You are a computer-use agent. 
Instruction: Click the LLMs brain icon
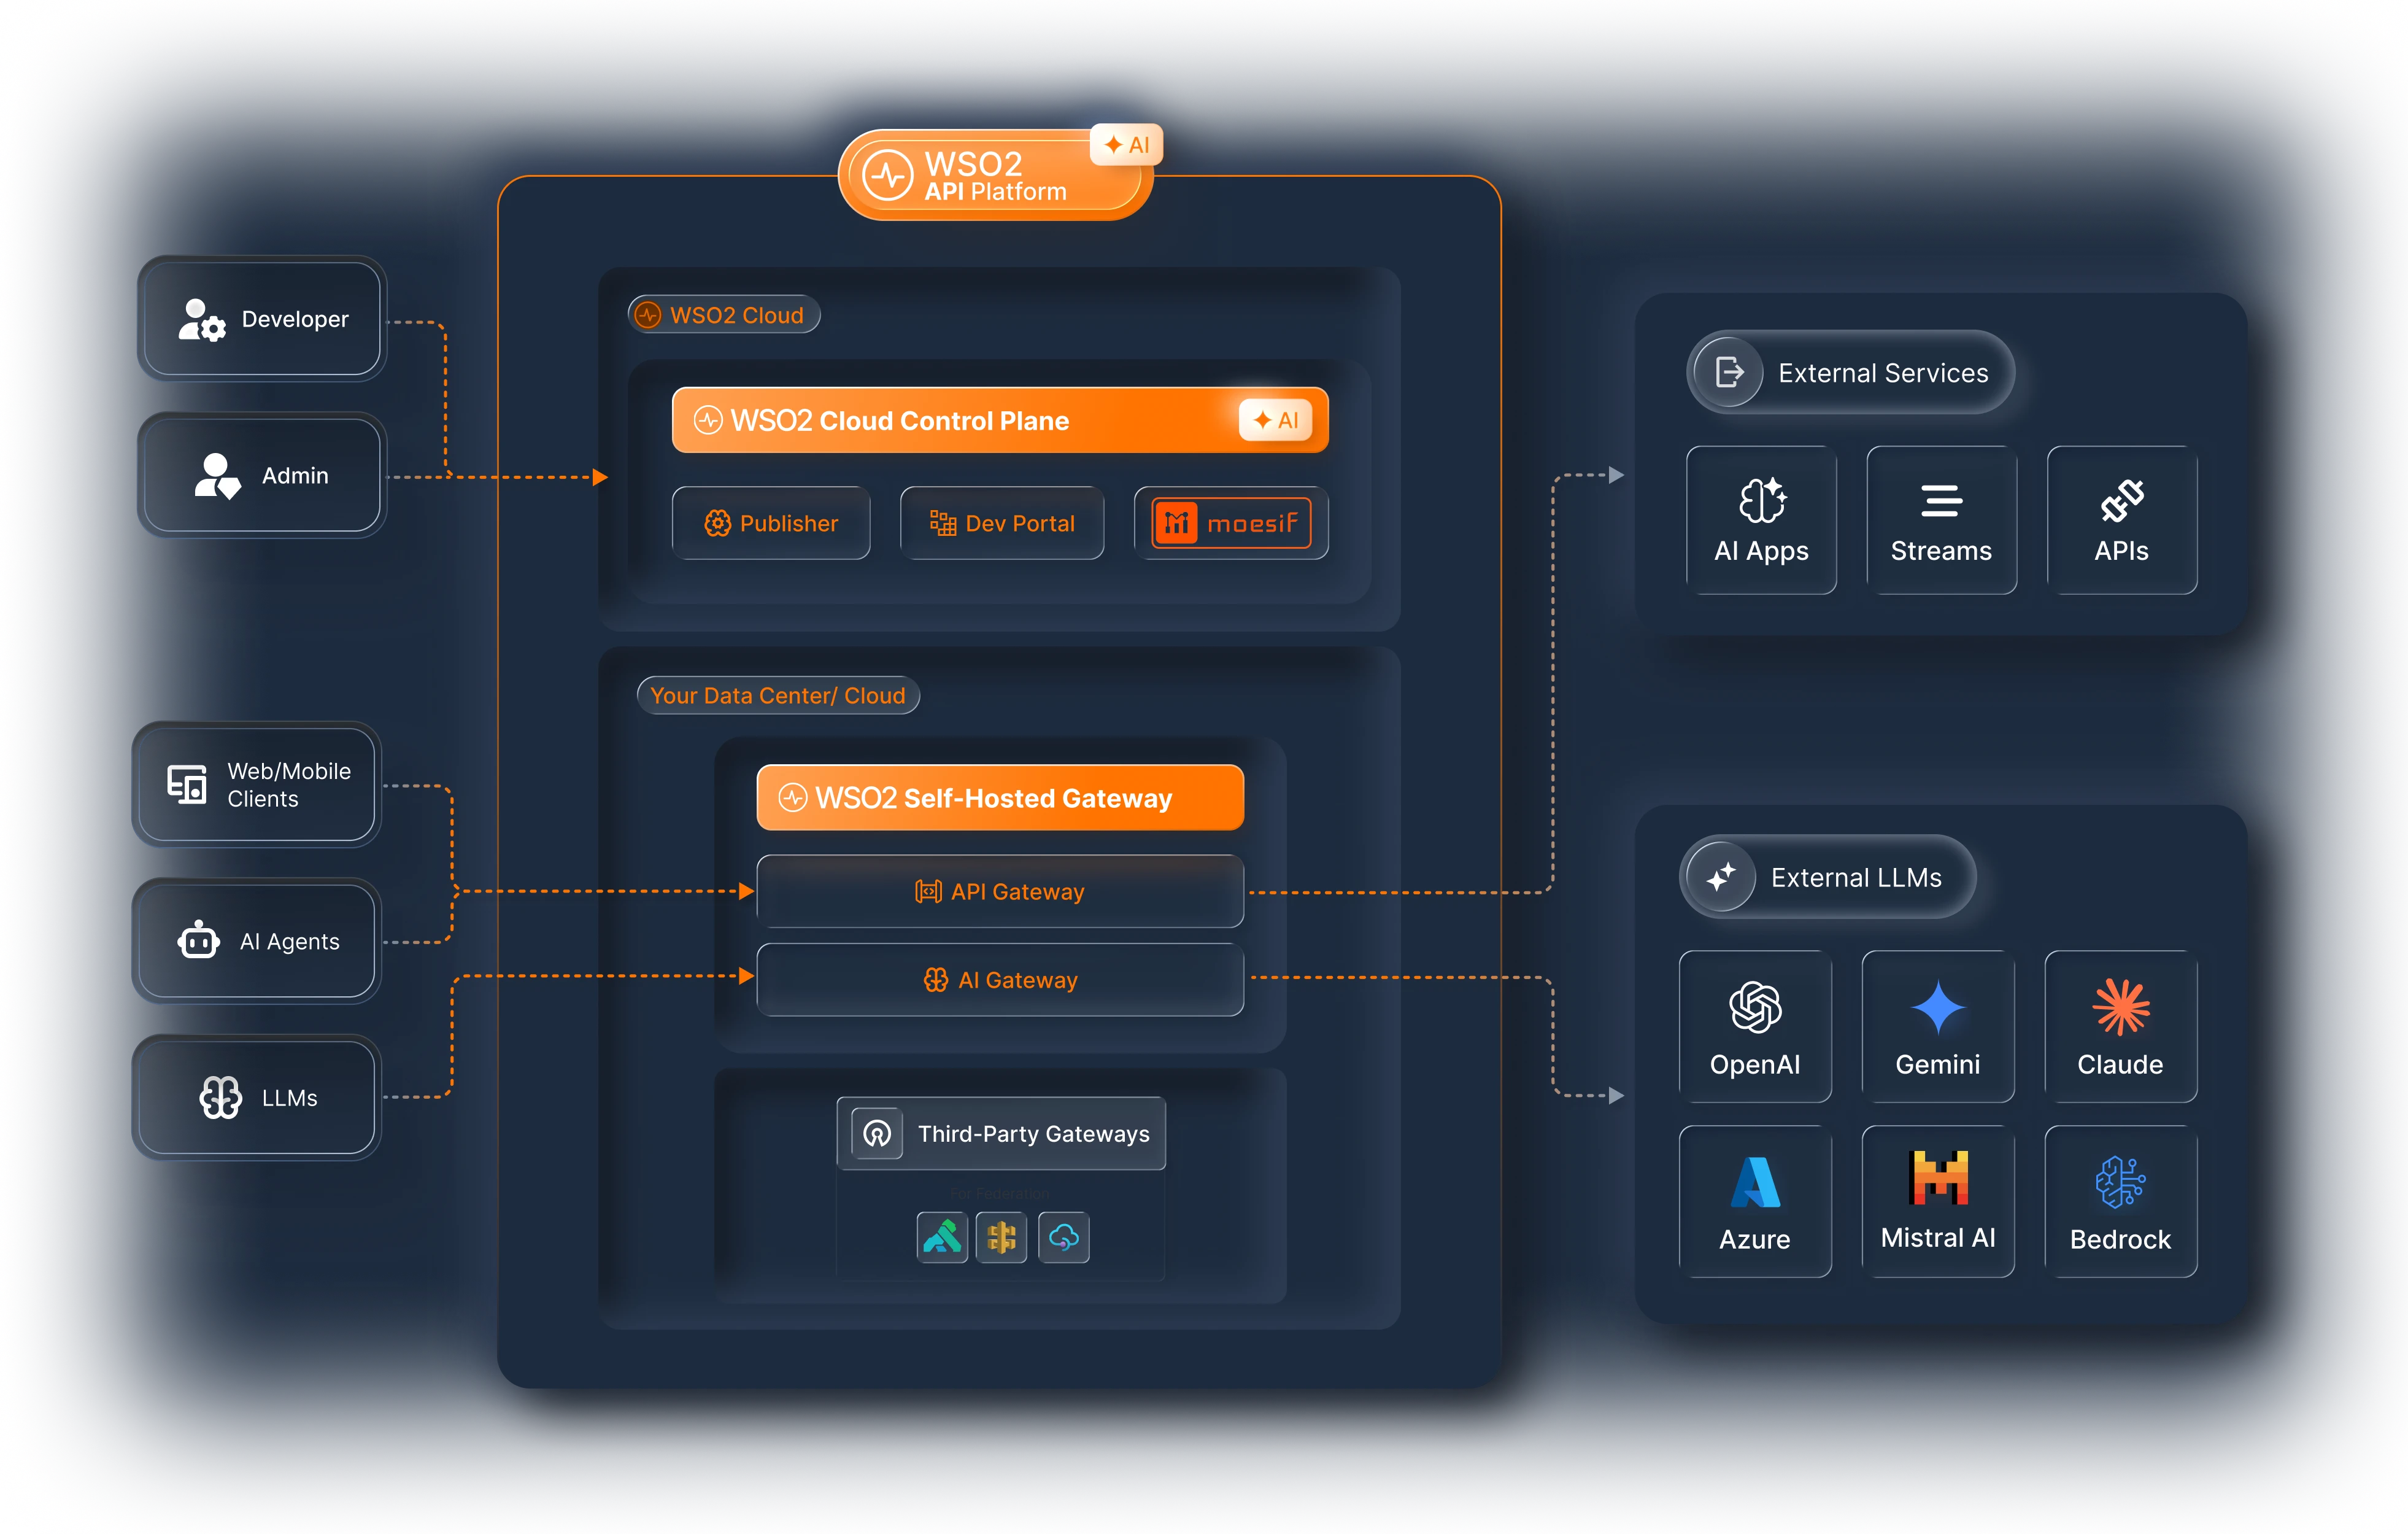tap(220, 1097)
